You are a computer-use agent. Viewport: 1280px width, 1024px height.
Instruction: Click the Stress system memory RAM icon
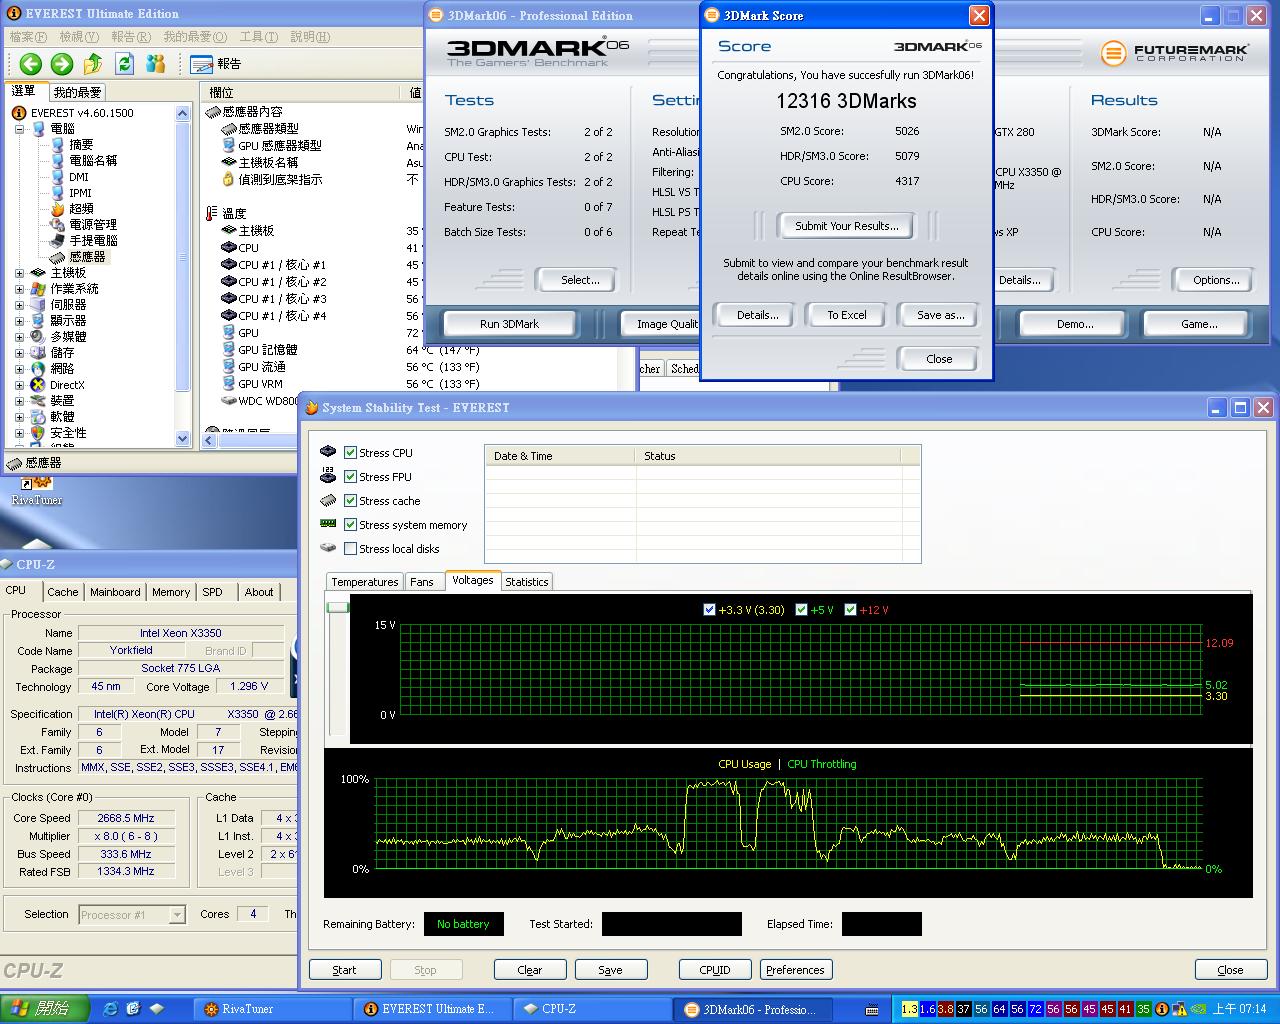tap(328, 524)
